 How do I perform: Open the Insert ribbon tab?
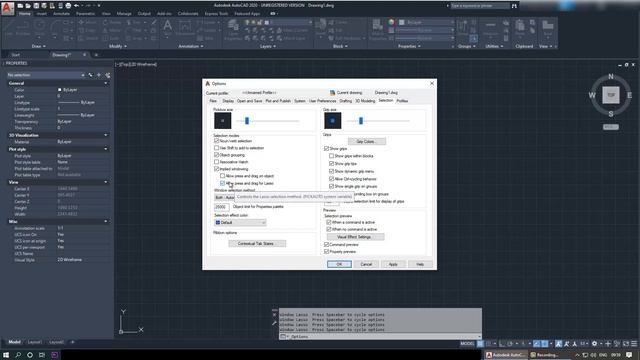click(x=41, y=13)
